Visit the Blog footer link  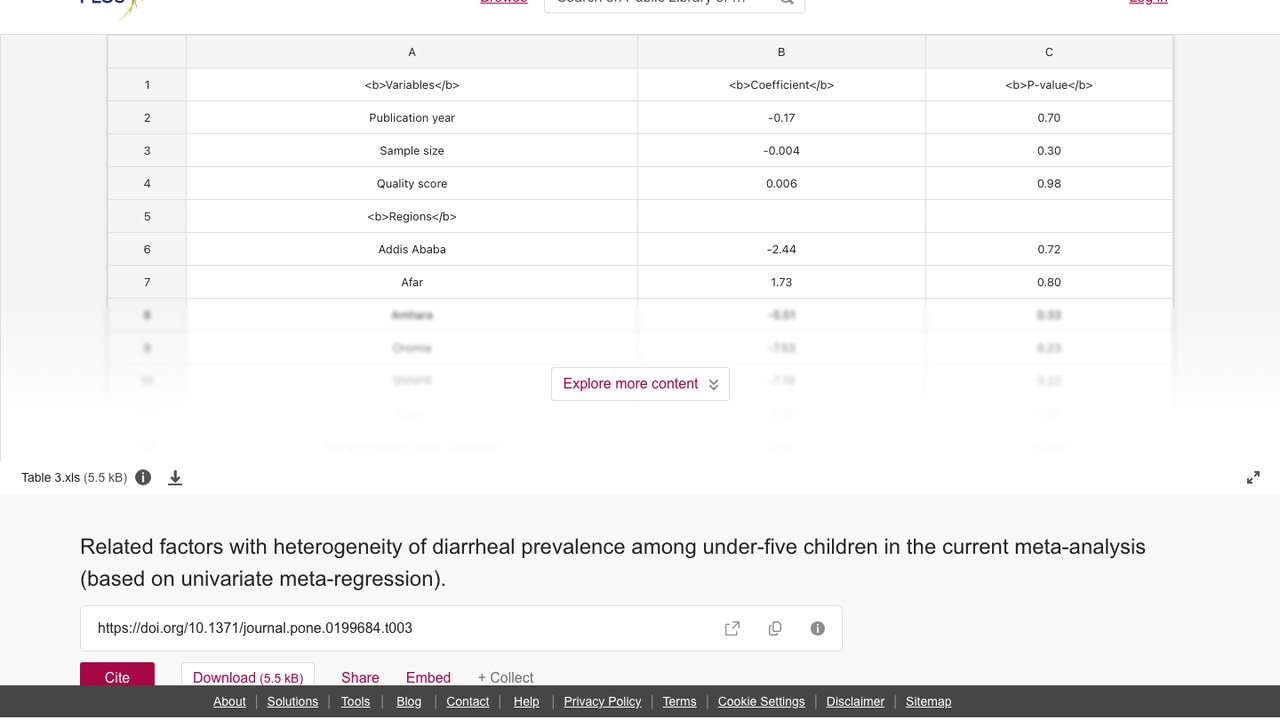(409, 702)
